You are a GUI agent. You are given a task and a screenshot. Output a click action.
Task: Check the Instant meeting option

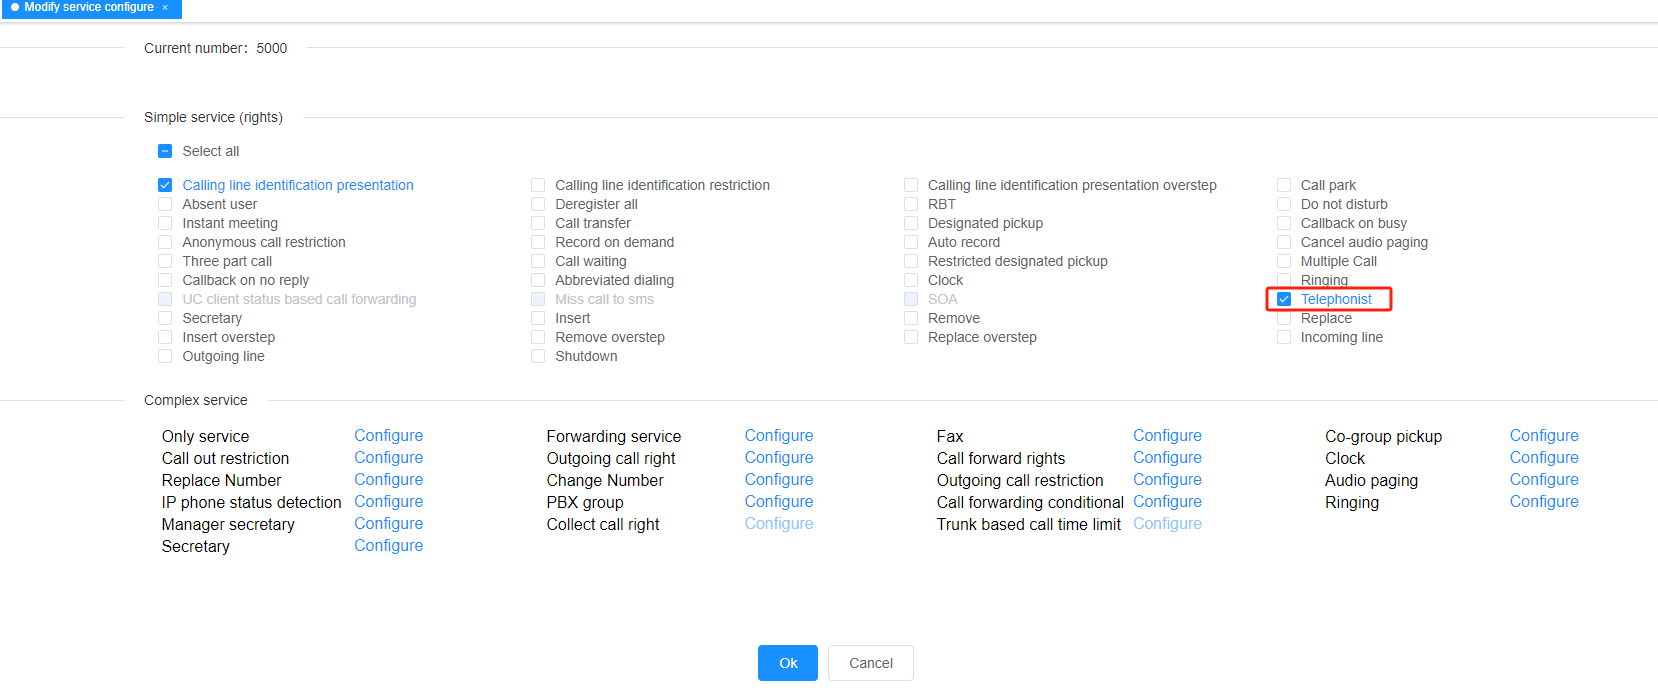165,223
